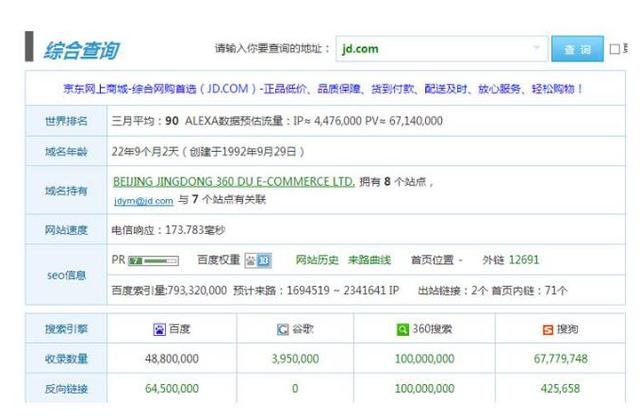This screenshot has height=418, width=640.
Task: Click the 预计来路 IP range text
Action: pos(316,291)
